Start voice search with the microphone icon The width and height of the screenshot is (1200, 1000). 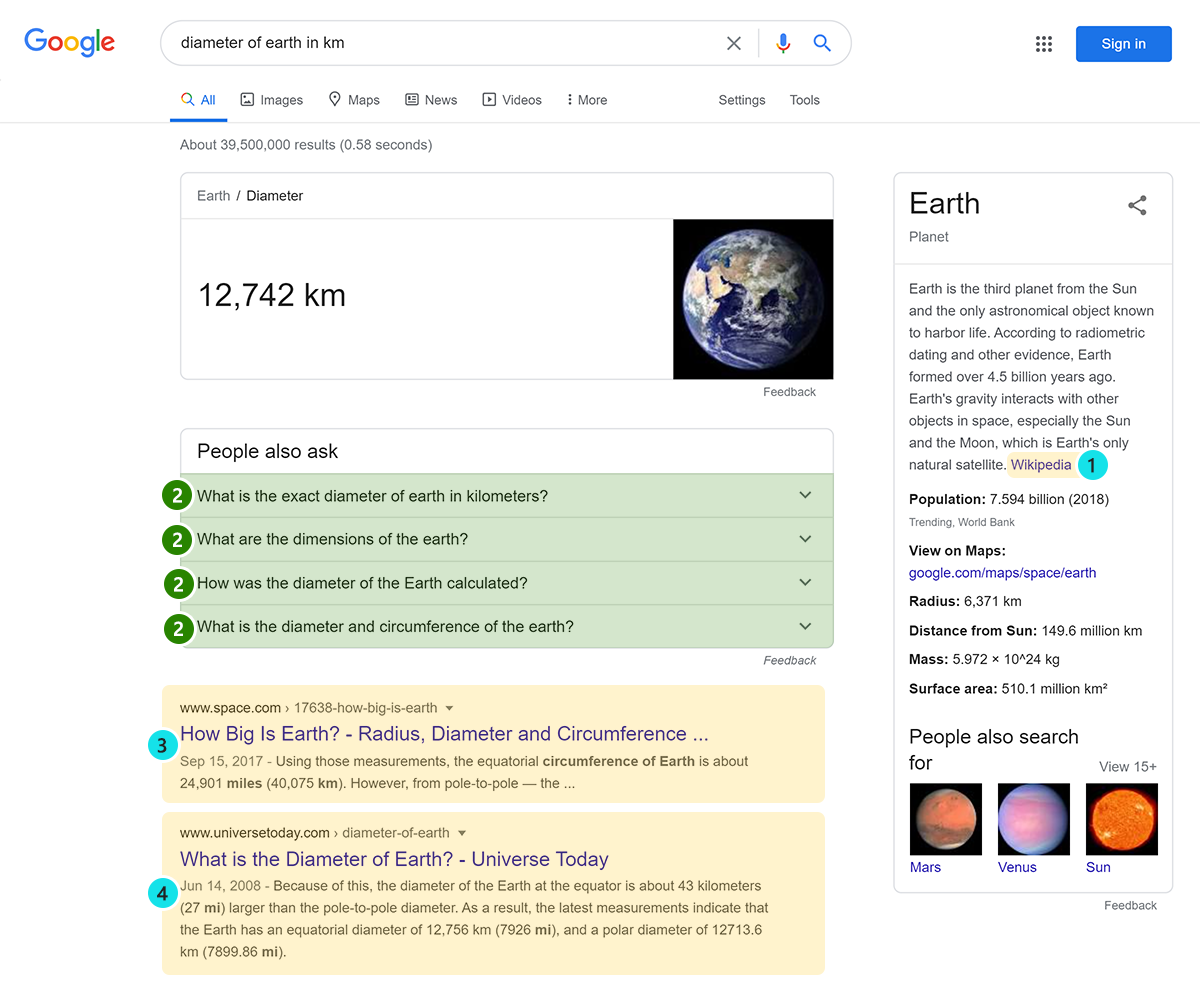click(783, 43)
